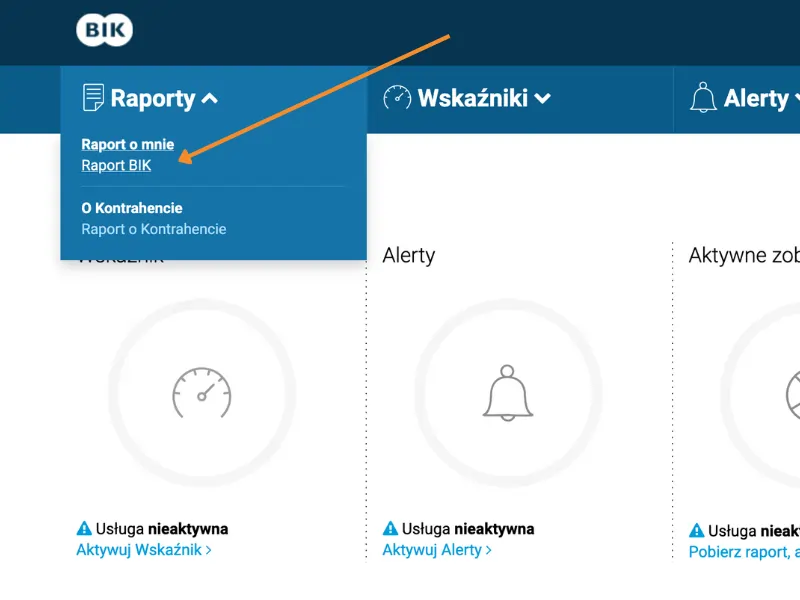This screenshot has height=600, width=800.
Task: Click Pobierz raport link
Action: (740, 552)
